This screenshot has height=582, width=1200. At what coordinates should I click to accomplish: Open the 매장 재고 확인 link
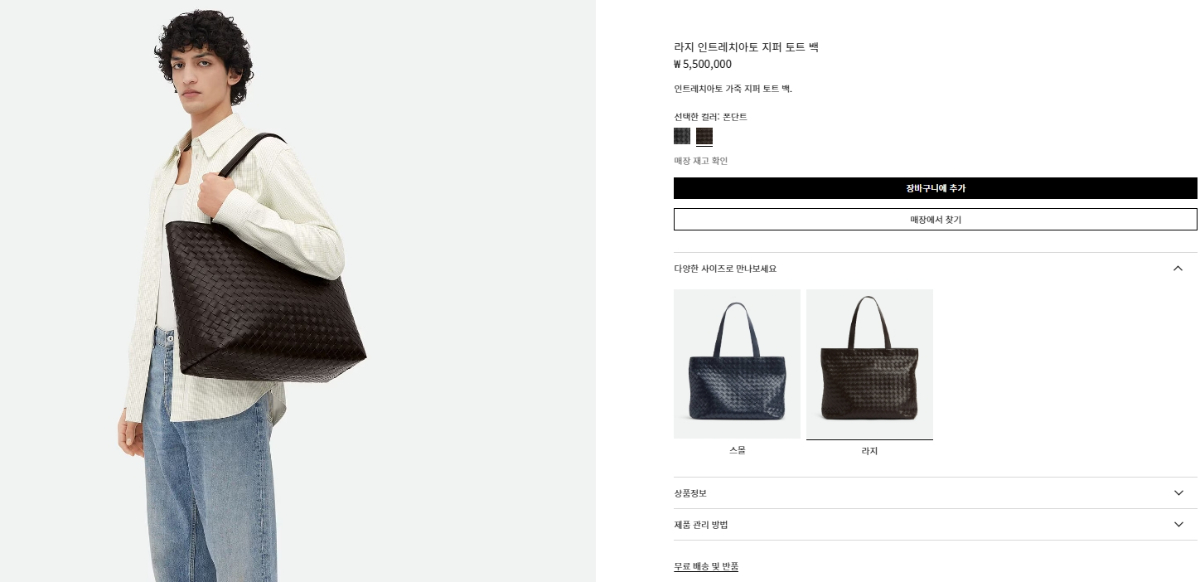pos(701,161)
